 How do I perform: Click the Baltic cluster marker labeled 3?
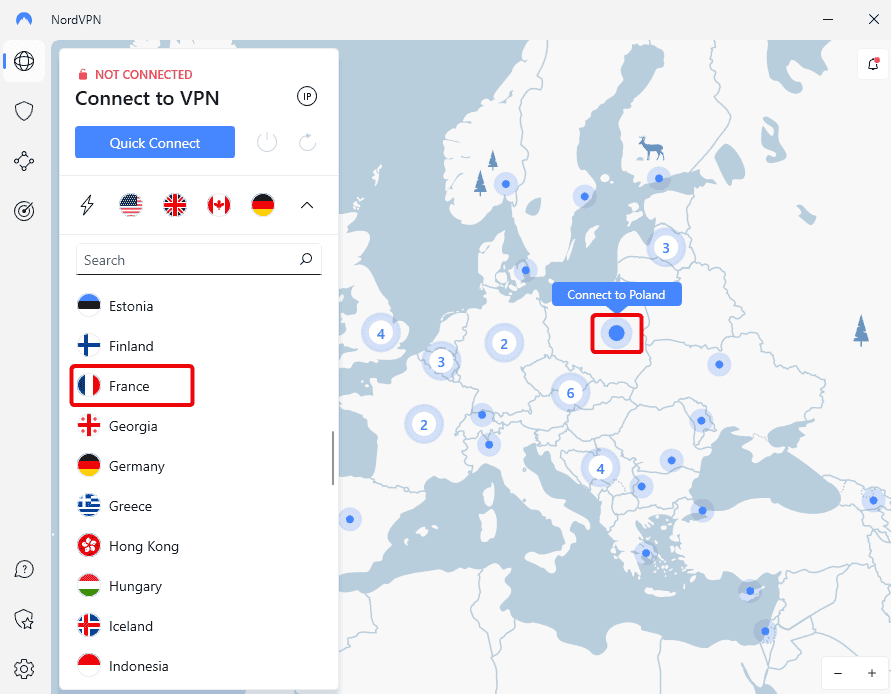pyautogui.click(x=665, y=248)
